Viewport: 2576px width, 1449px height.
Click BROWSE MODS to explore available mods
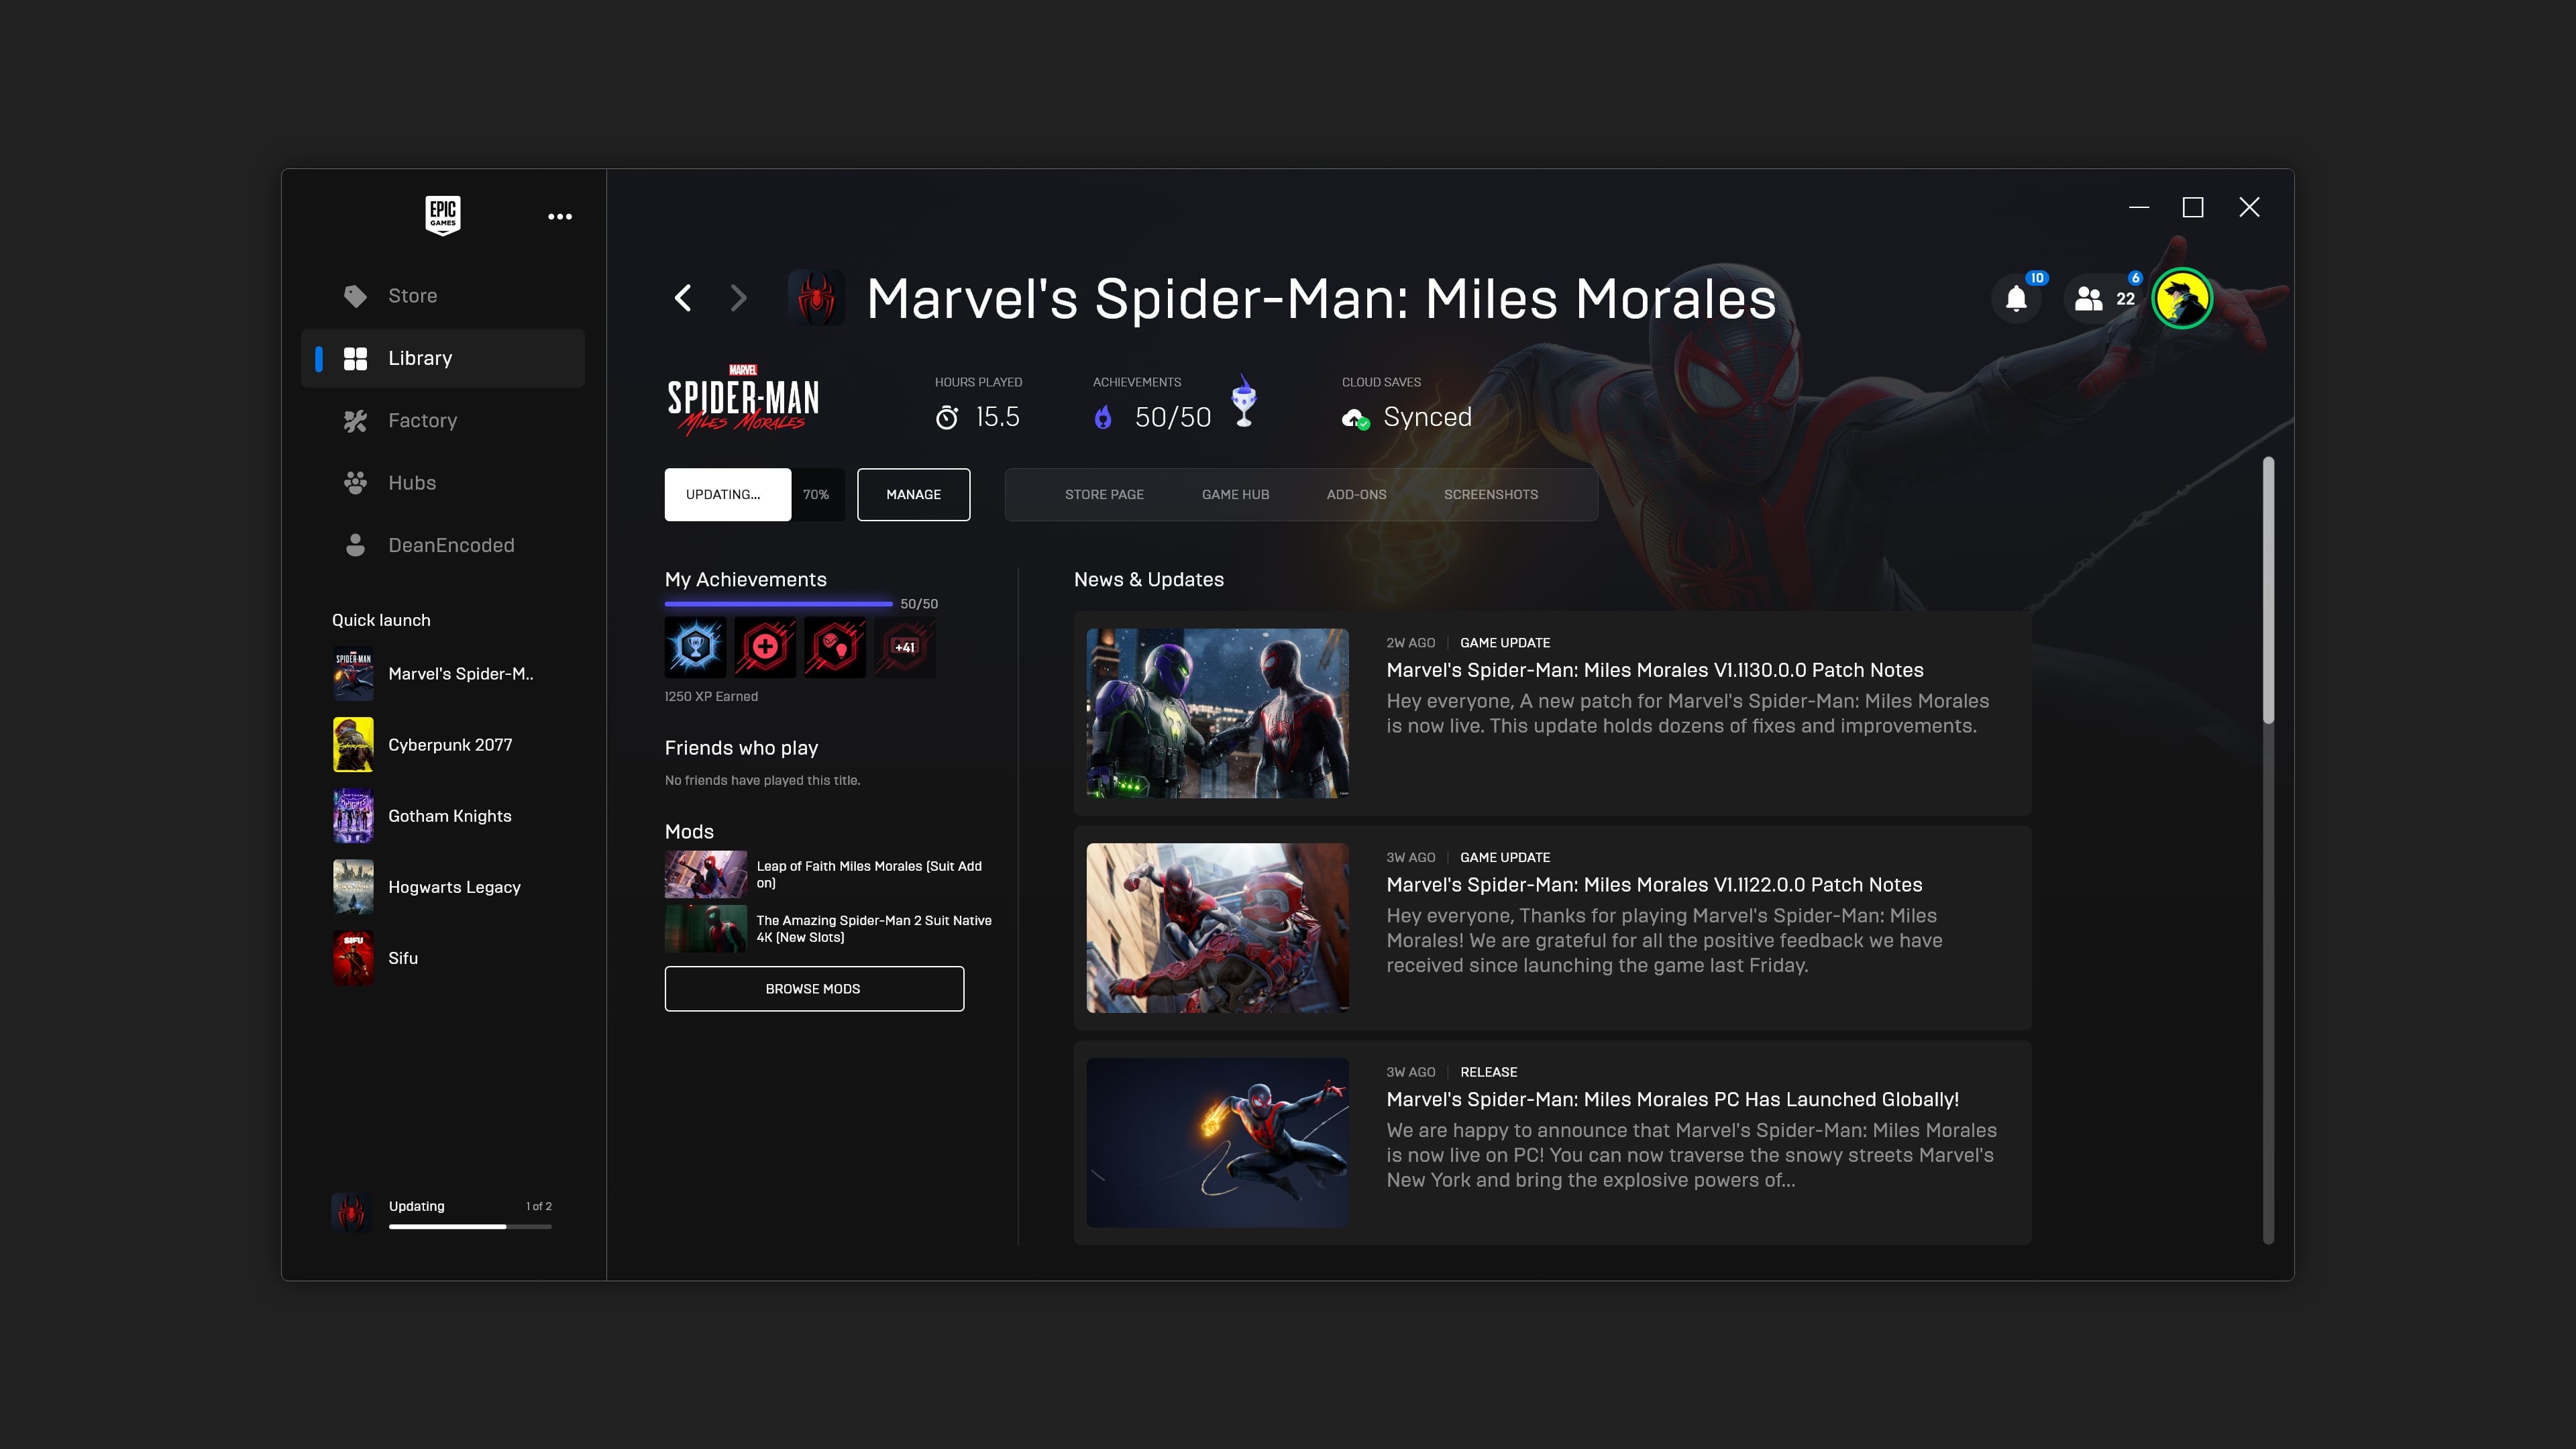pos(814,989)
